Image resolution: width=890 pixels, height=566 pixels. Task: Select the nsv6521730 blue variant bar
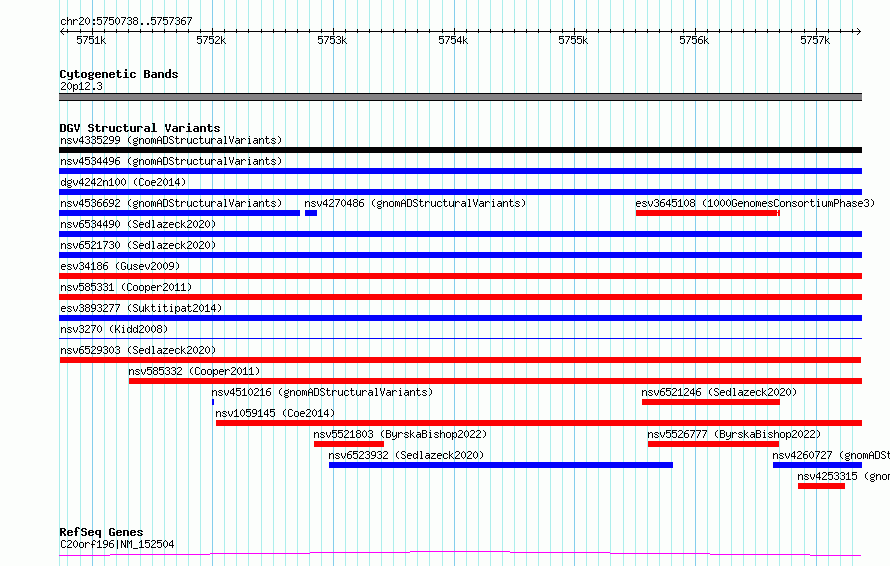coord(460,255)
